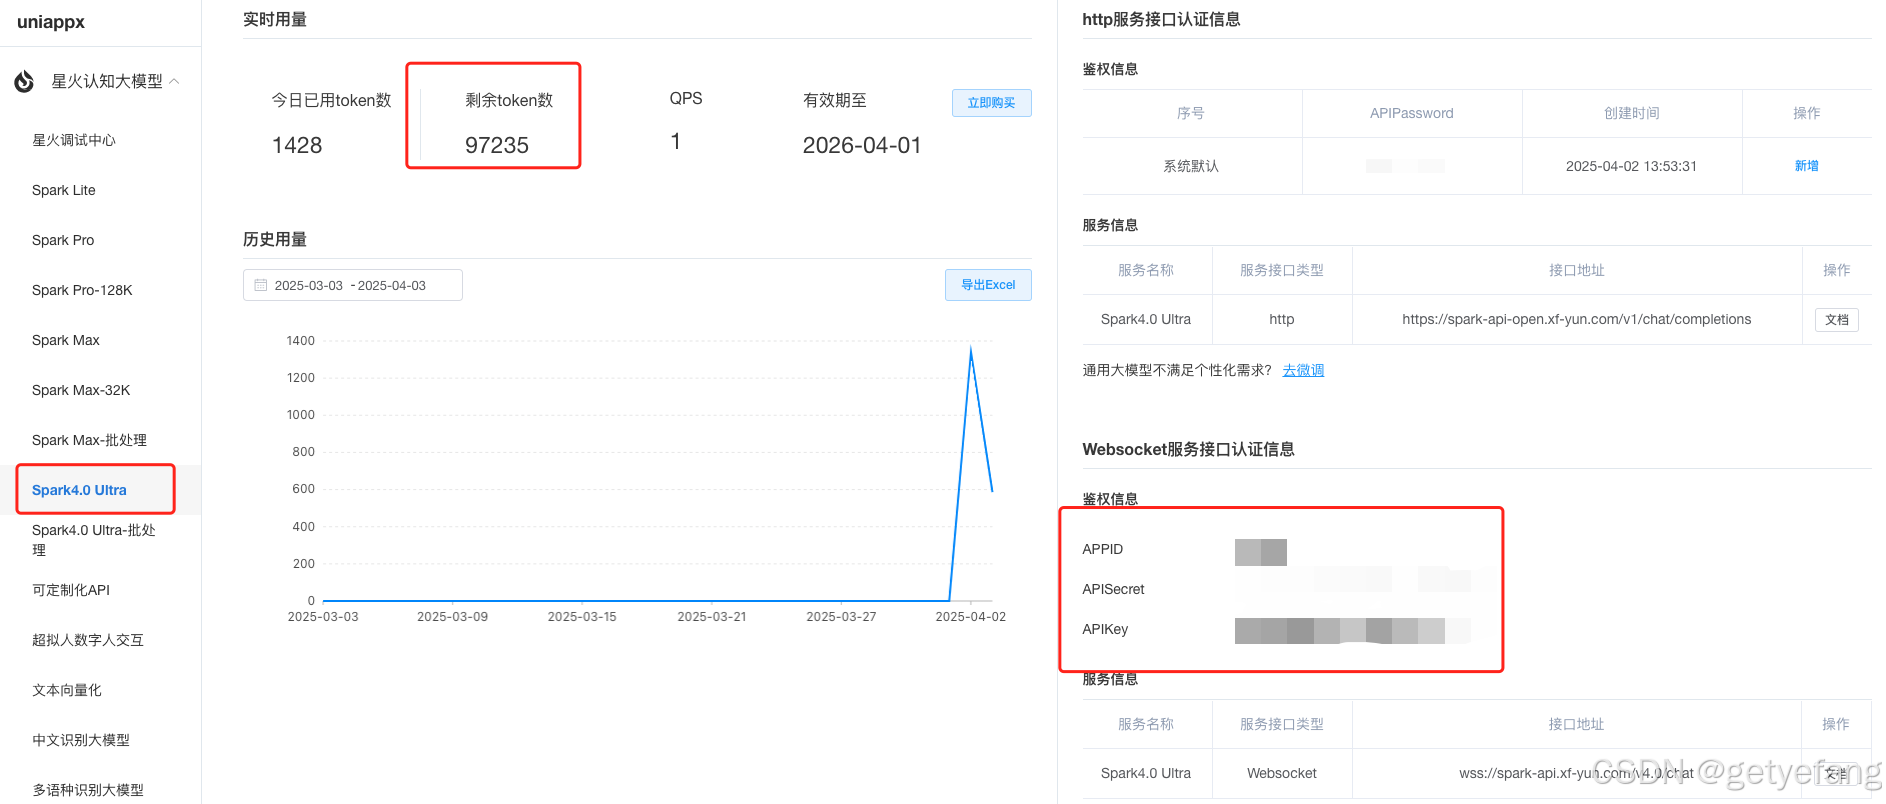This screenshot has height=804, width=1886.
Task: Click remaining token value 97235
Action: (x=497, y=145)
